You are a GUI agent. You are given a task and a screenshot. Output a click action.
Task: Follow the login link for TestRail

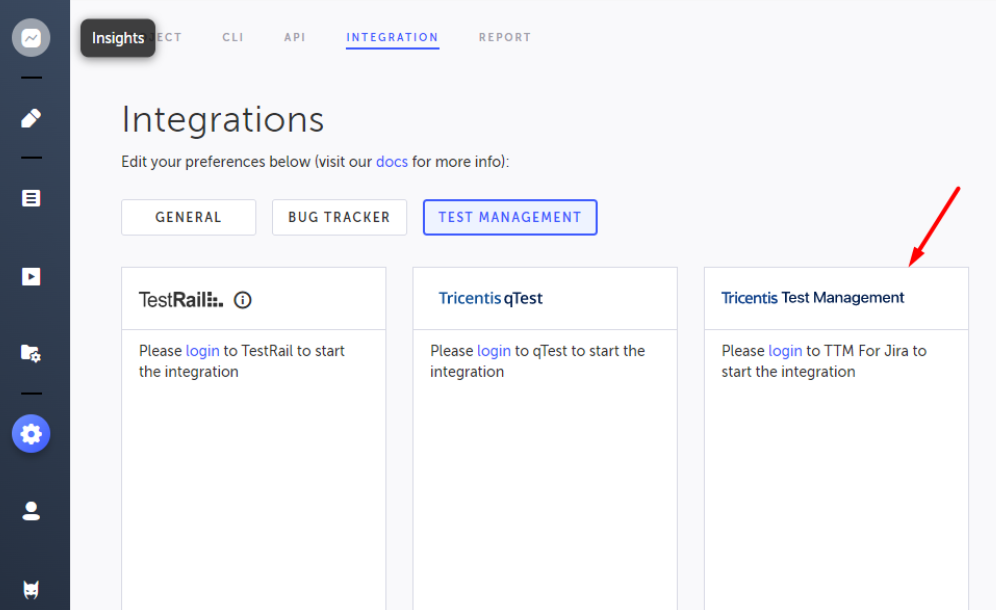tap(203, 351)
